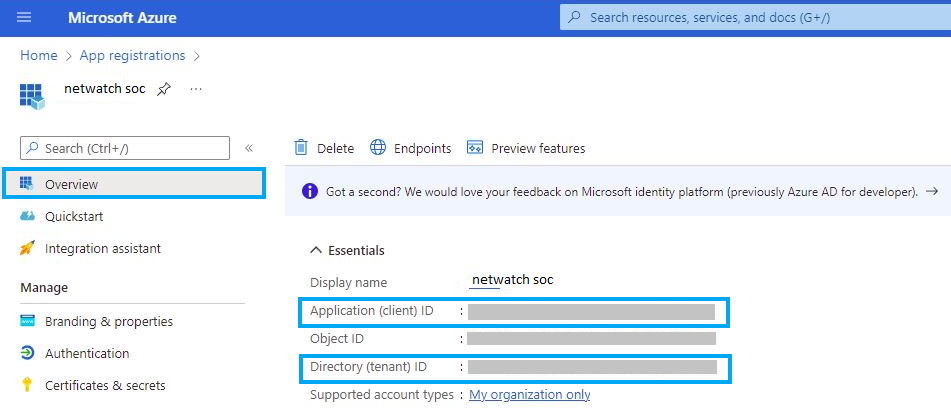951x408 pixels.
Task: Click the Application (client) ID label
Action: [372, 311]
